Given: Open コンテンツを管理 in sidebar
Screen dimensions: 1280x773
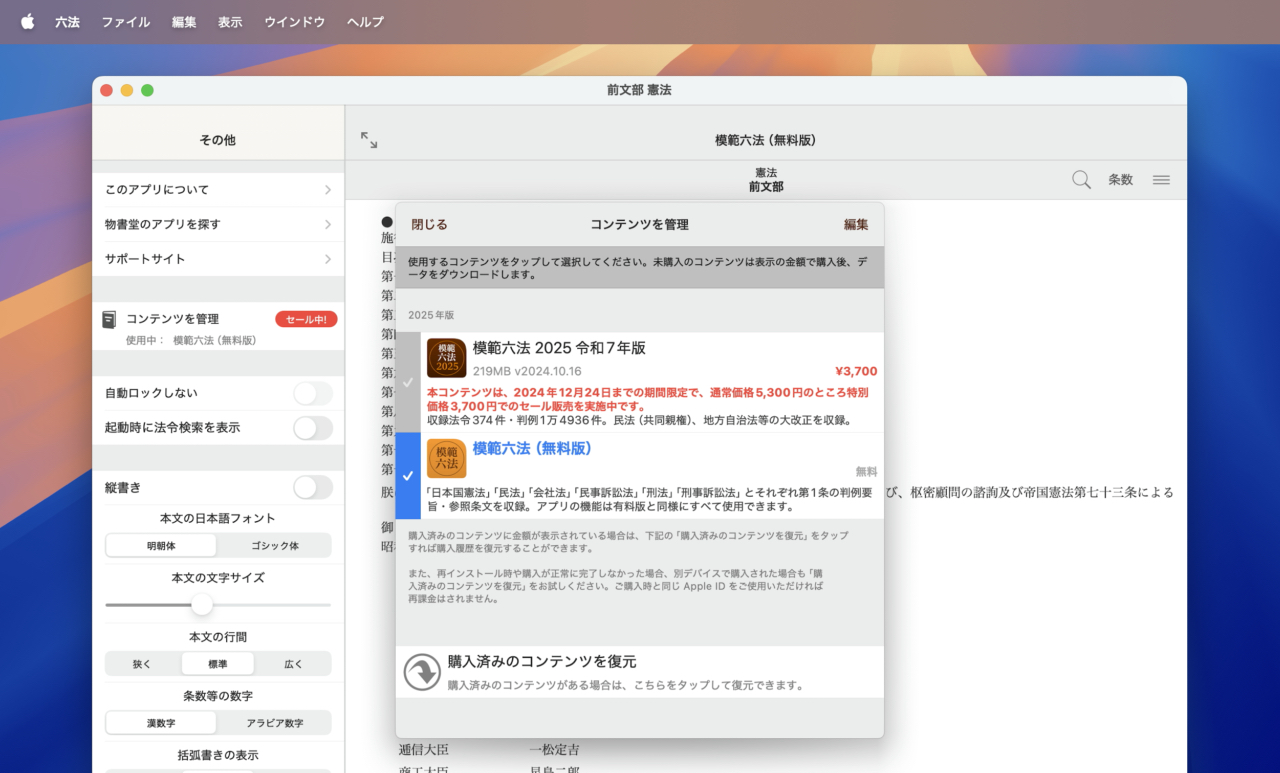Looking at the screenshot, I should pyautogui.click(x=218, y=329).
